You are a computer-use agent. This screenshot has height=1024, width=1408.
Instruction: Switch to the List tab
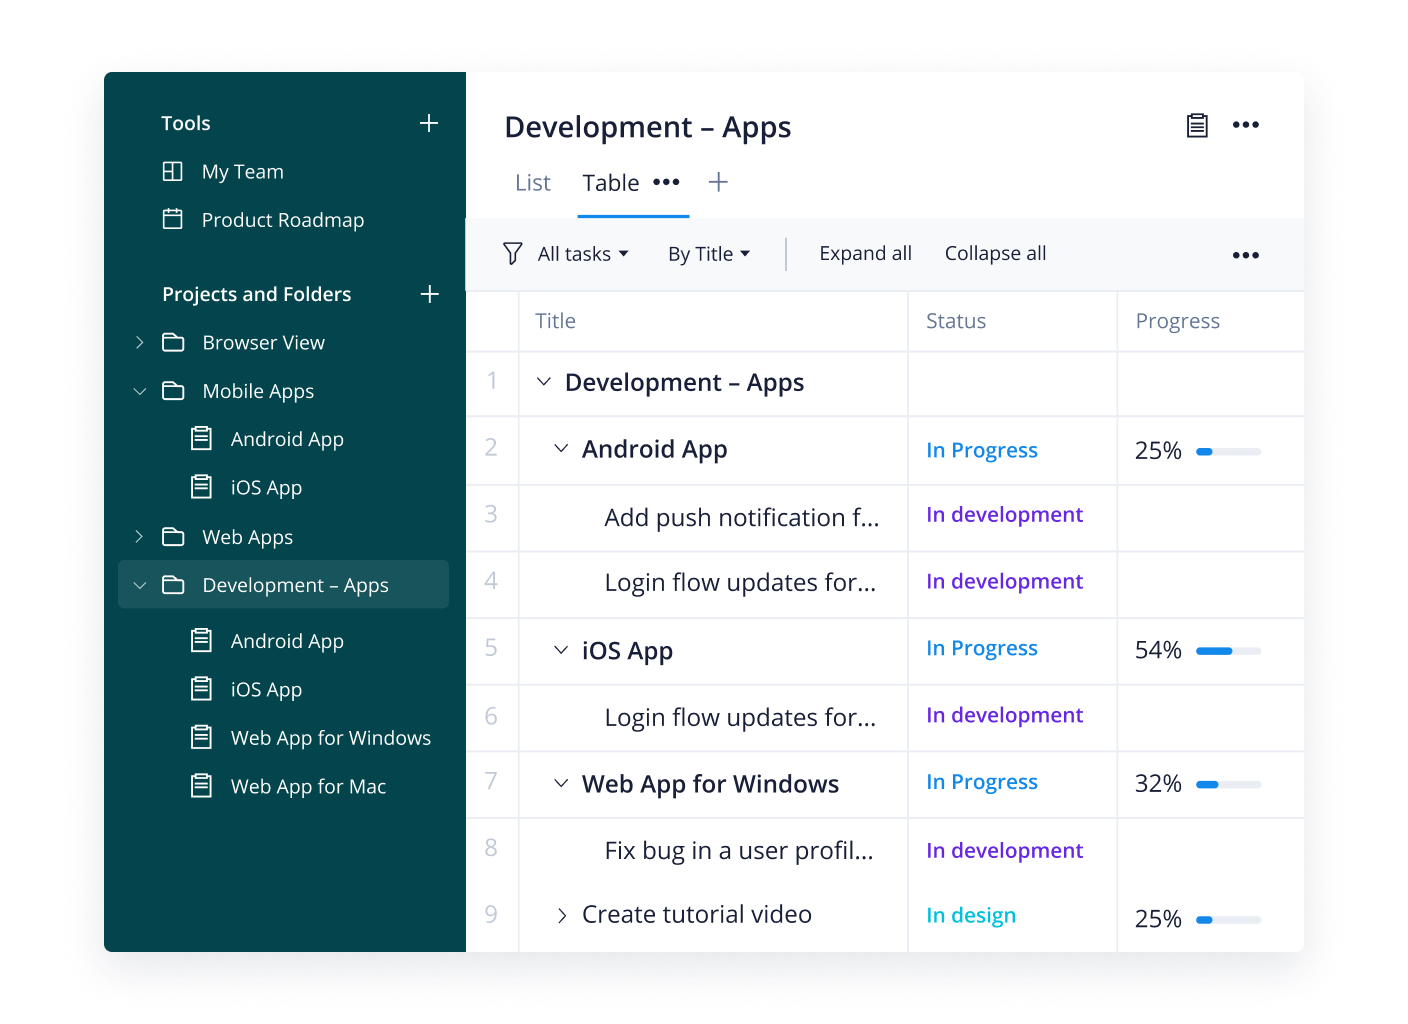tap(533, 183)
